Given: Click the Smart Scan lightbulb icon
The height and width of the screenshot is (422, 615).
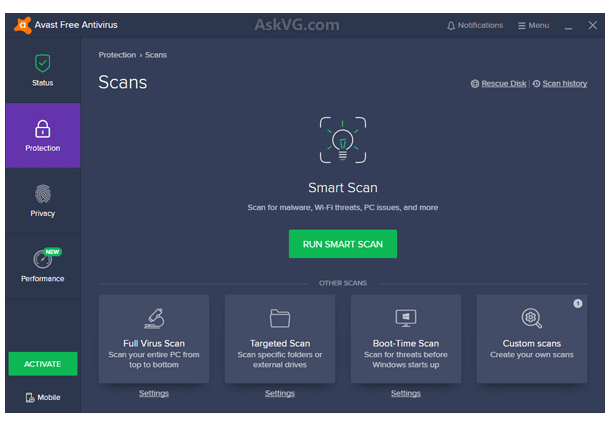Looking at the screenshot, I should 342,141.
